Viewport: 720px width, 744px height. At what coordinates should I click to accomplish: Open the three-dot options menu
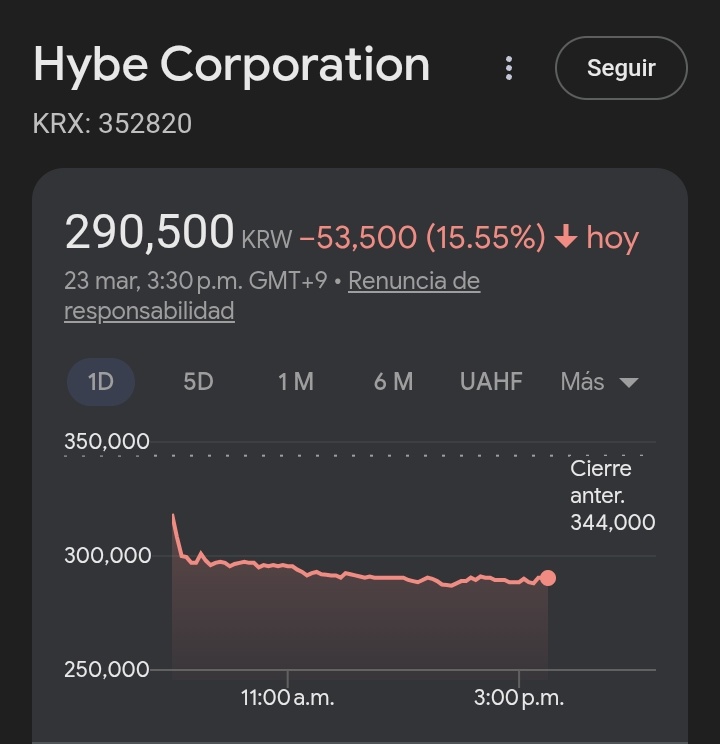point(509,68)
